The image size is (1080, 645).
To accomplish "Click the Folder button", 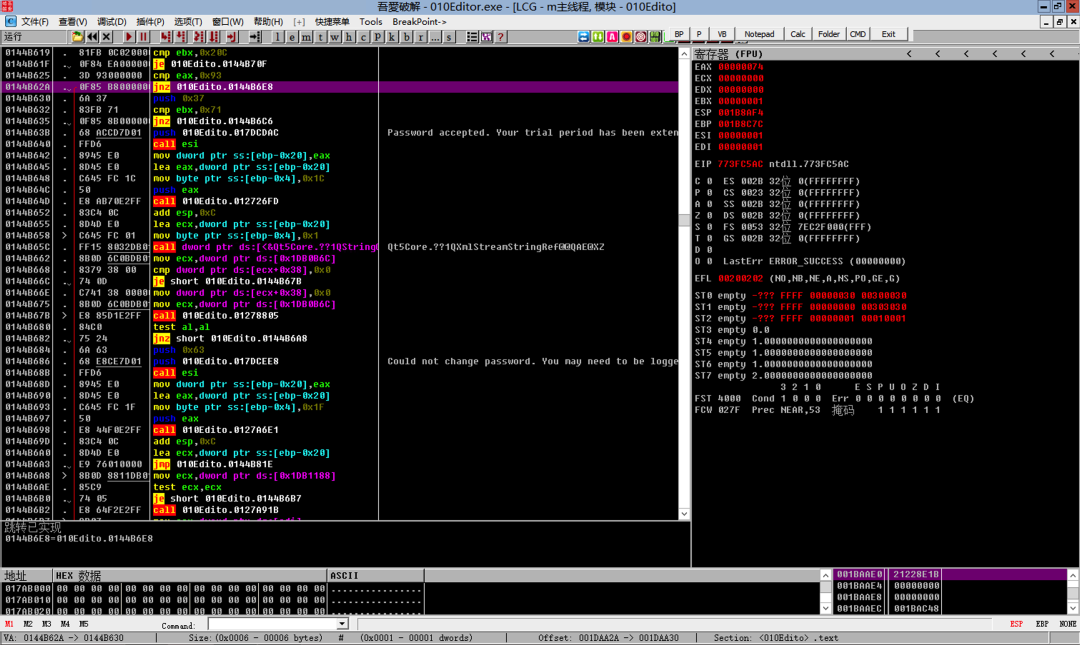I will tap(829, 34).
